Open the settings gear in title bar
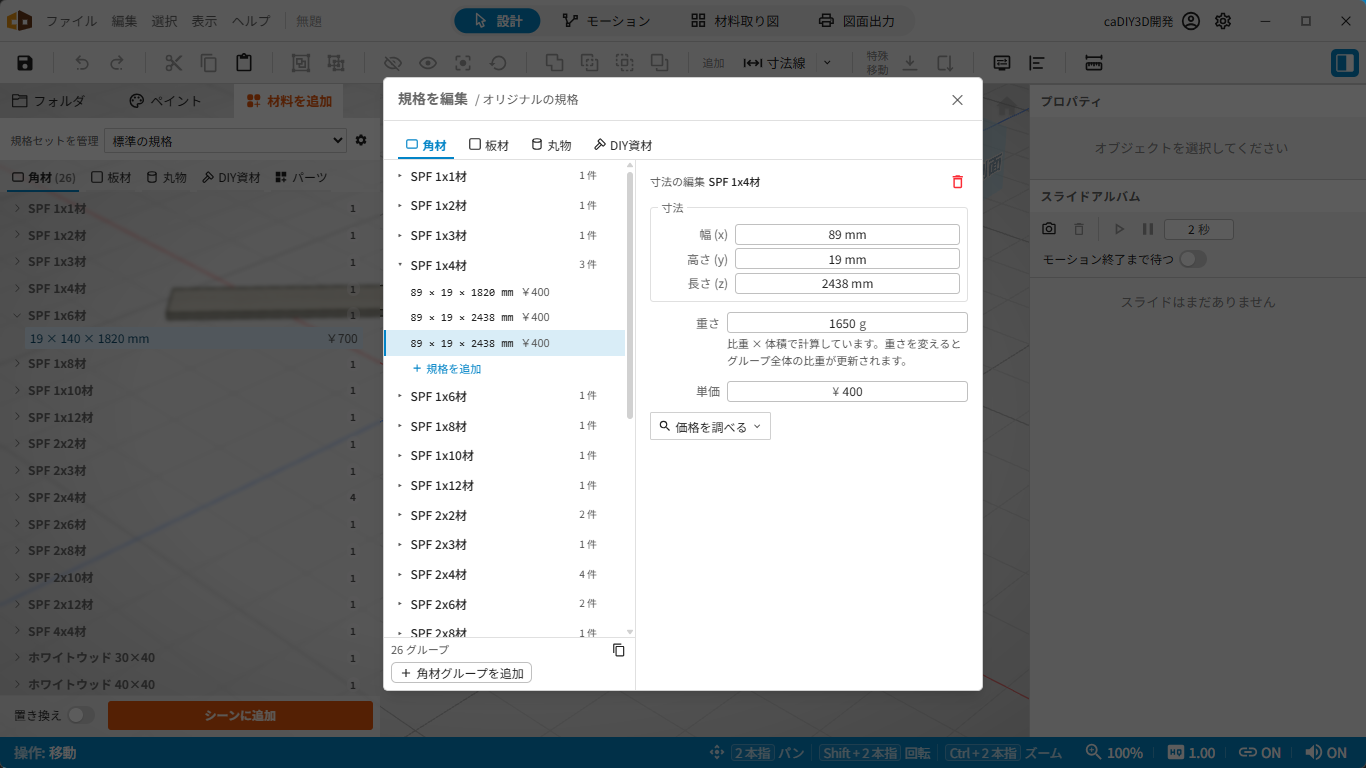Viewport: 1366px width, 768px height. click(1223, 21)
